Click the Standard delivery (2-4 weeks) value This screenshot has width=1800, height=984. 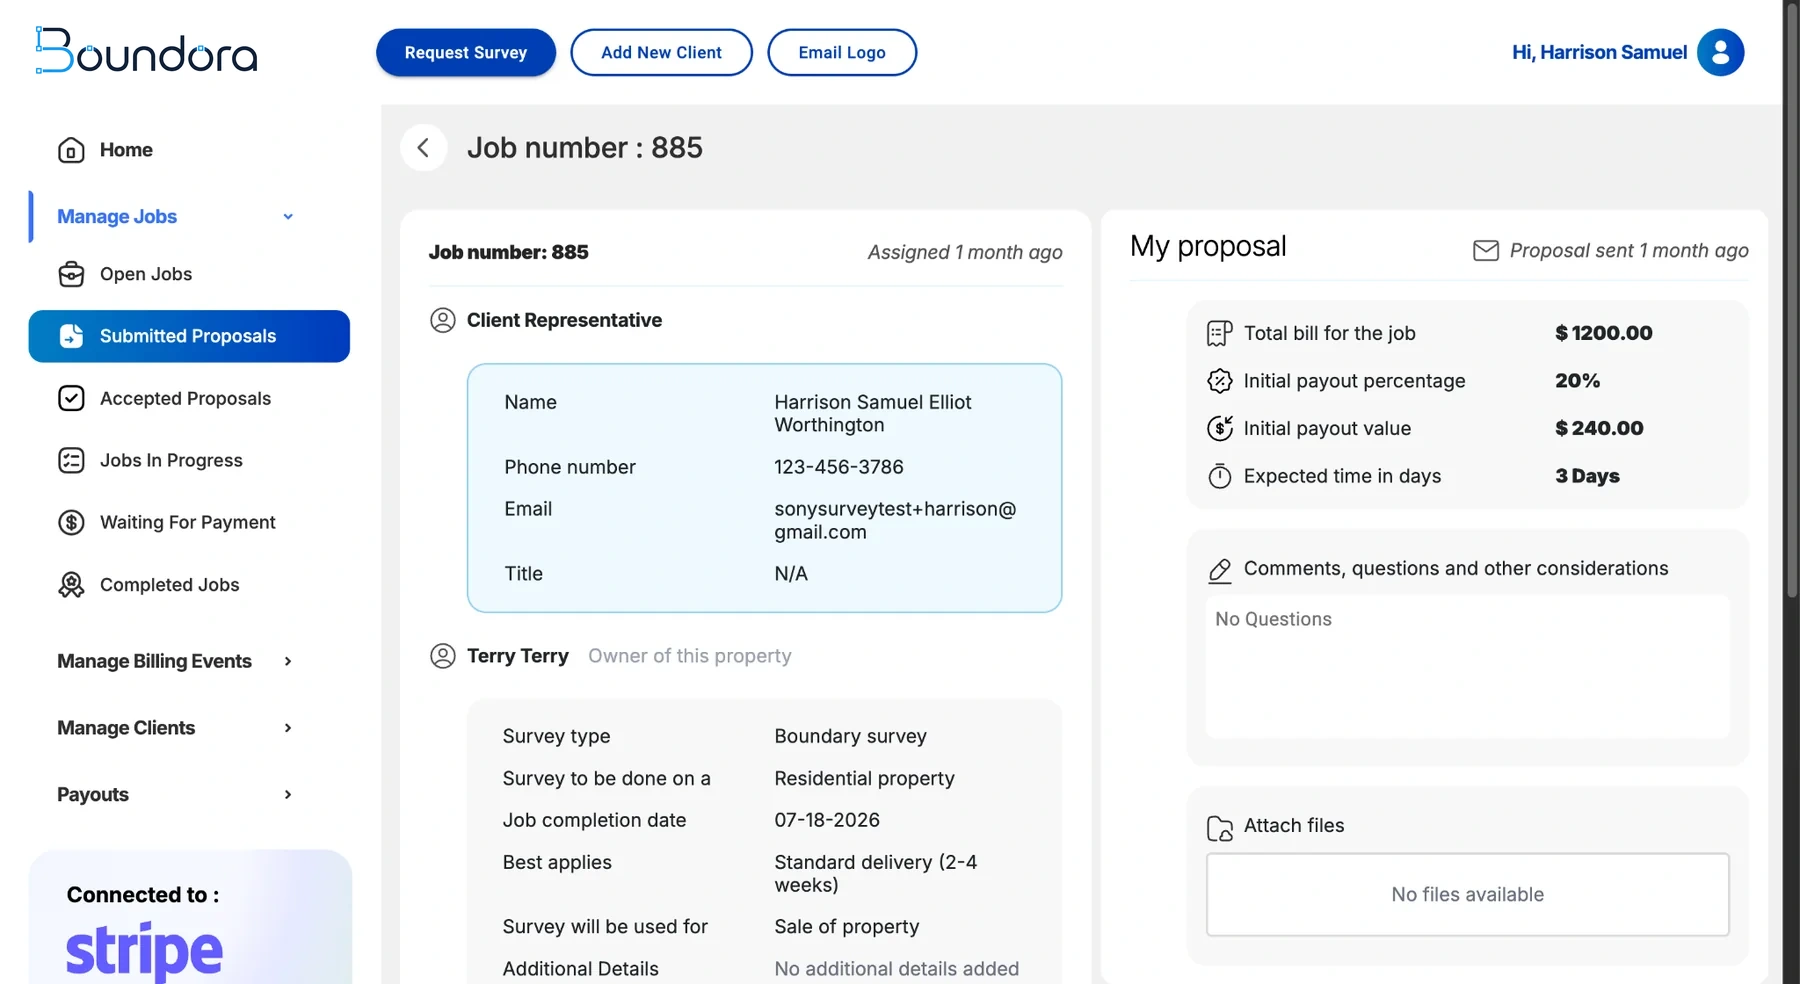pyautogui.click(x=876, y=873)
